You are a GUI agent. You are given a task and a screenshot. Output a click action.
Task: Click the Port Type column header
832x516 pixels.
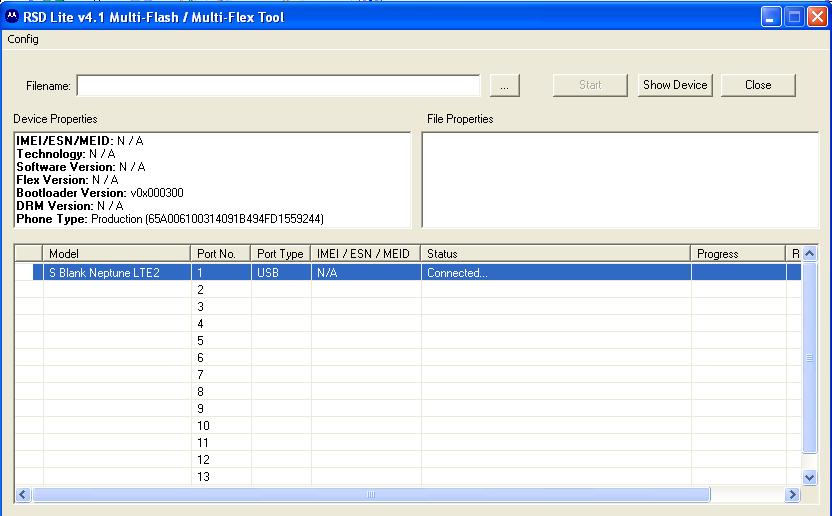(280, 254)
